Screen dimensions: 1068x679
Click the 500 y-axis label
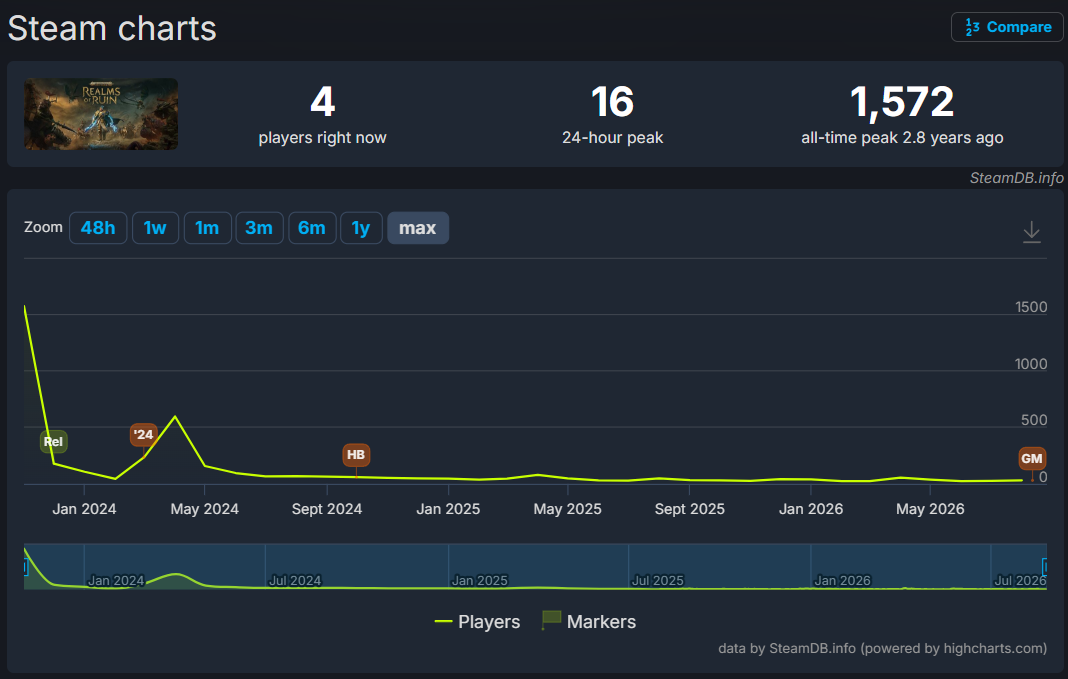1034,420
